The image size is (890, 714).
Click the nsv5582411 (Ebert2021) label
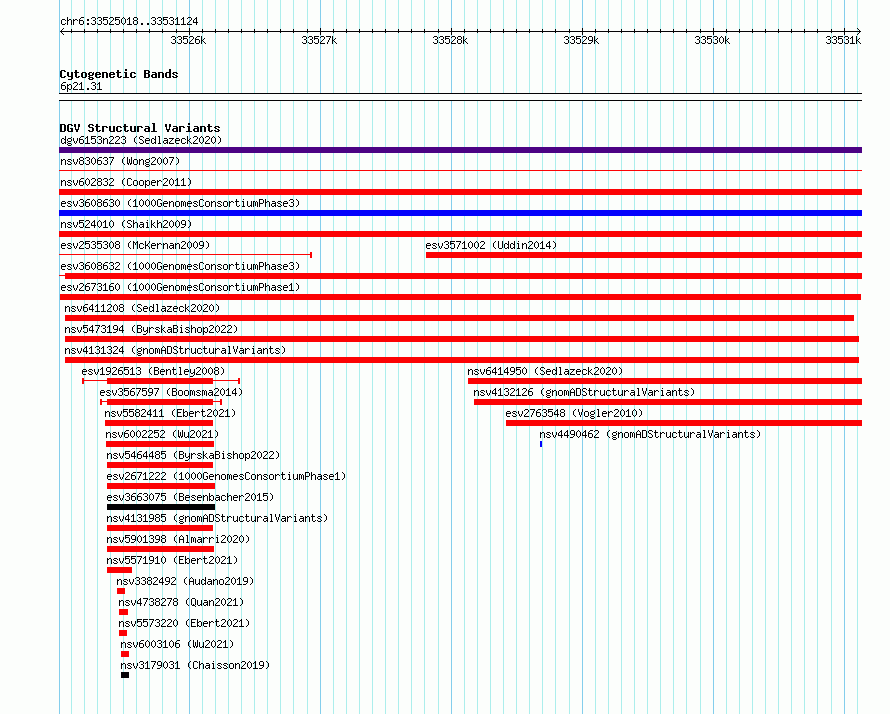(170, 413)
